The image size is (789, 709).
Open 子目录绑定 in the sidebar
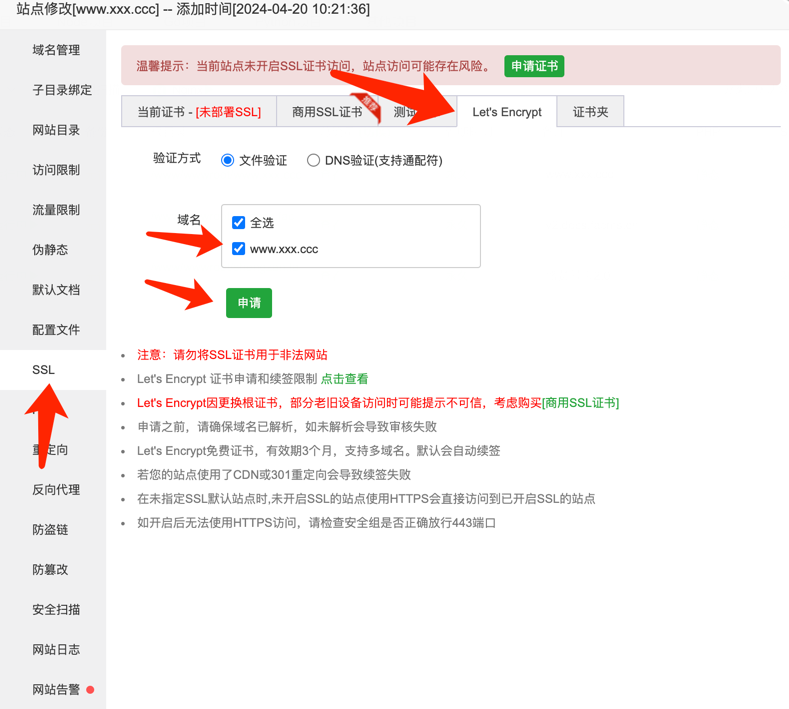pyautogui.click(x=61, y=90)
